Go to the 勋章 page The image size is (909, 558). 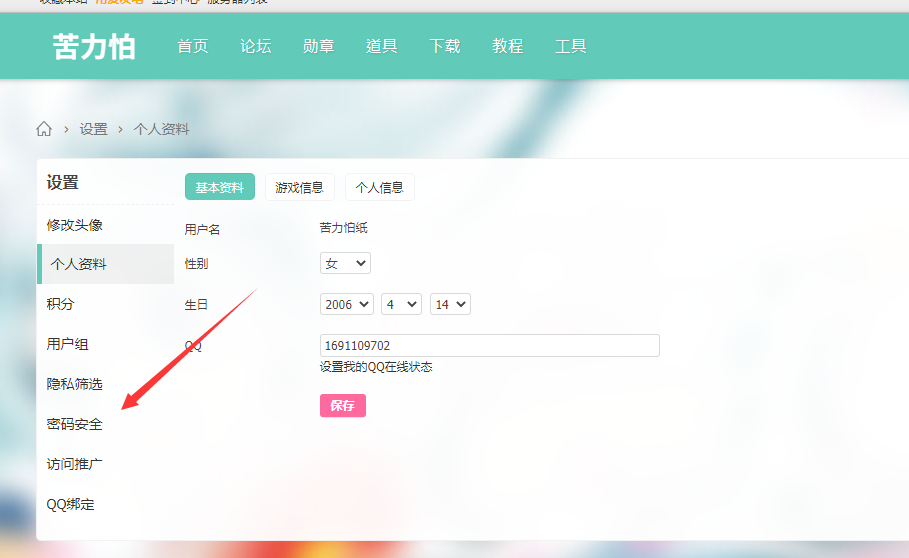(x=319, y=46)
